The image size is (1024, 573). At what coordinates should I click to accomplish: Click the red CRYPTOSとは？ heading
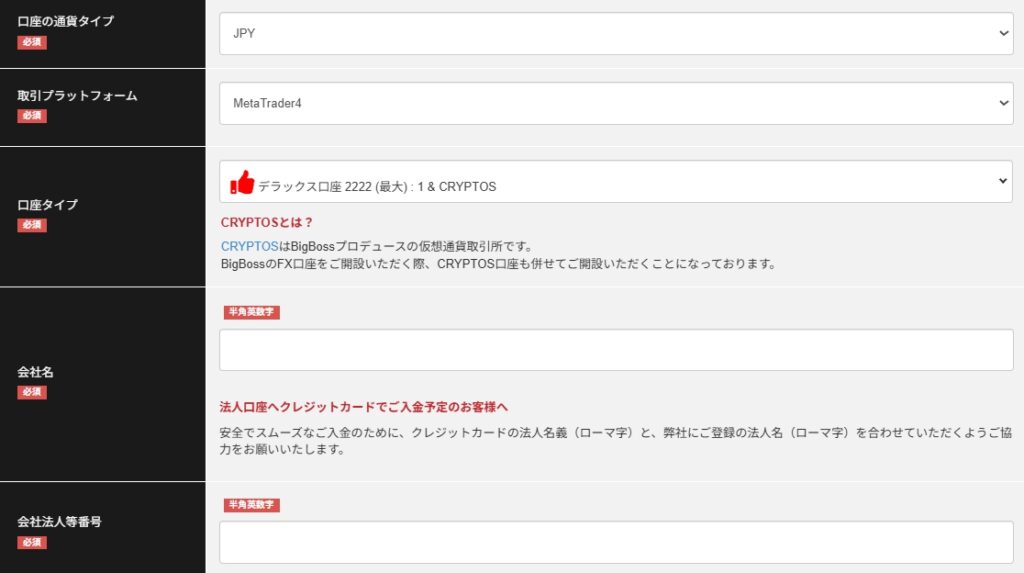(x=266, y=222)
